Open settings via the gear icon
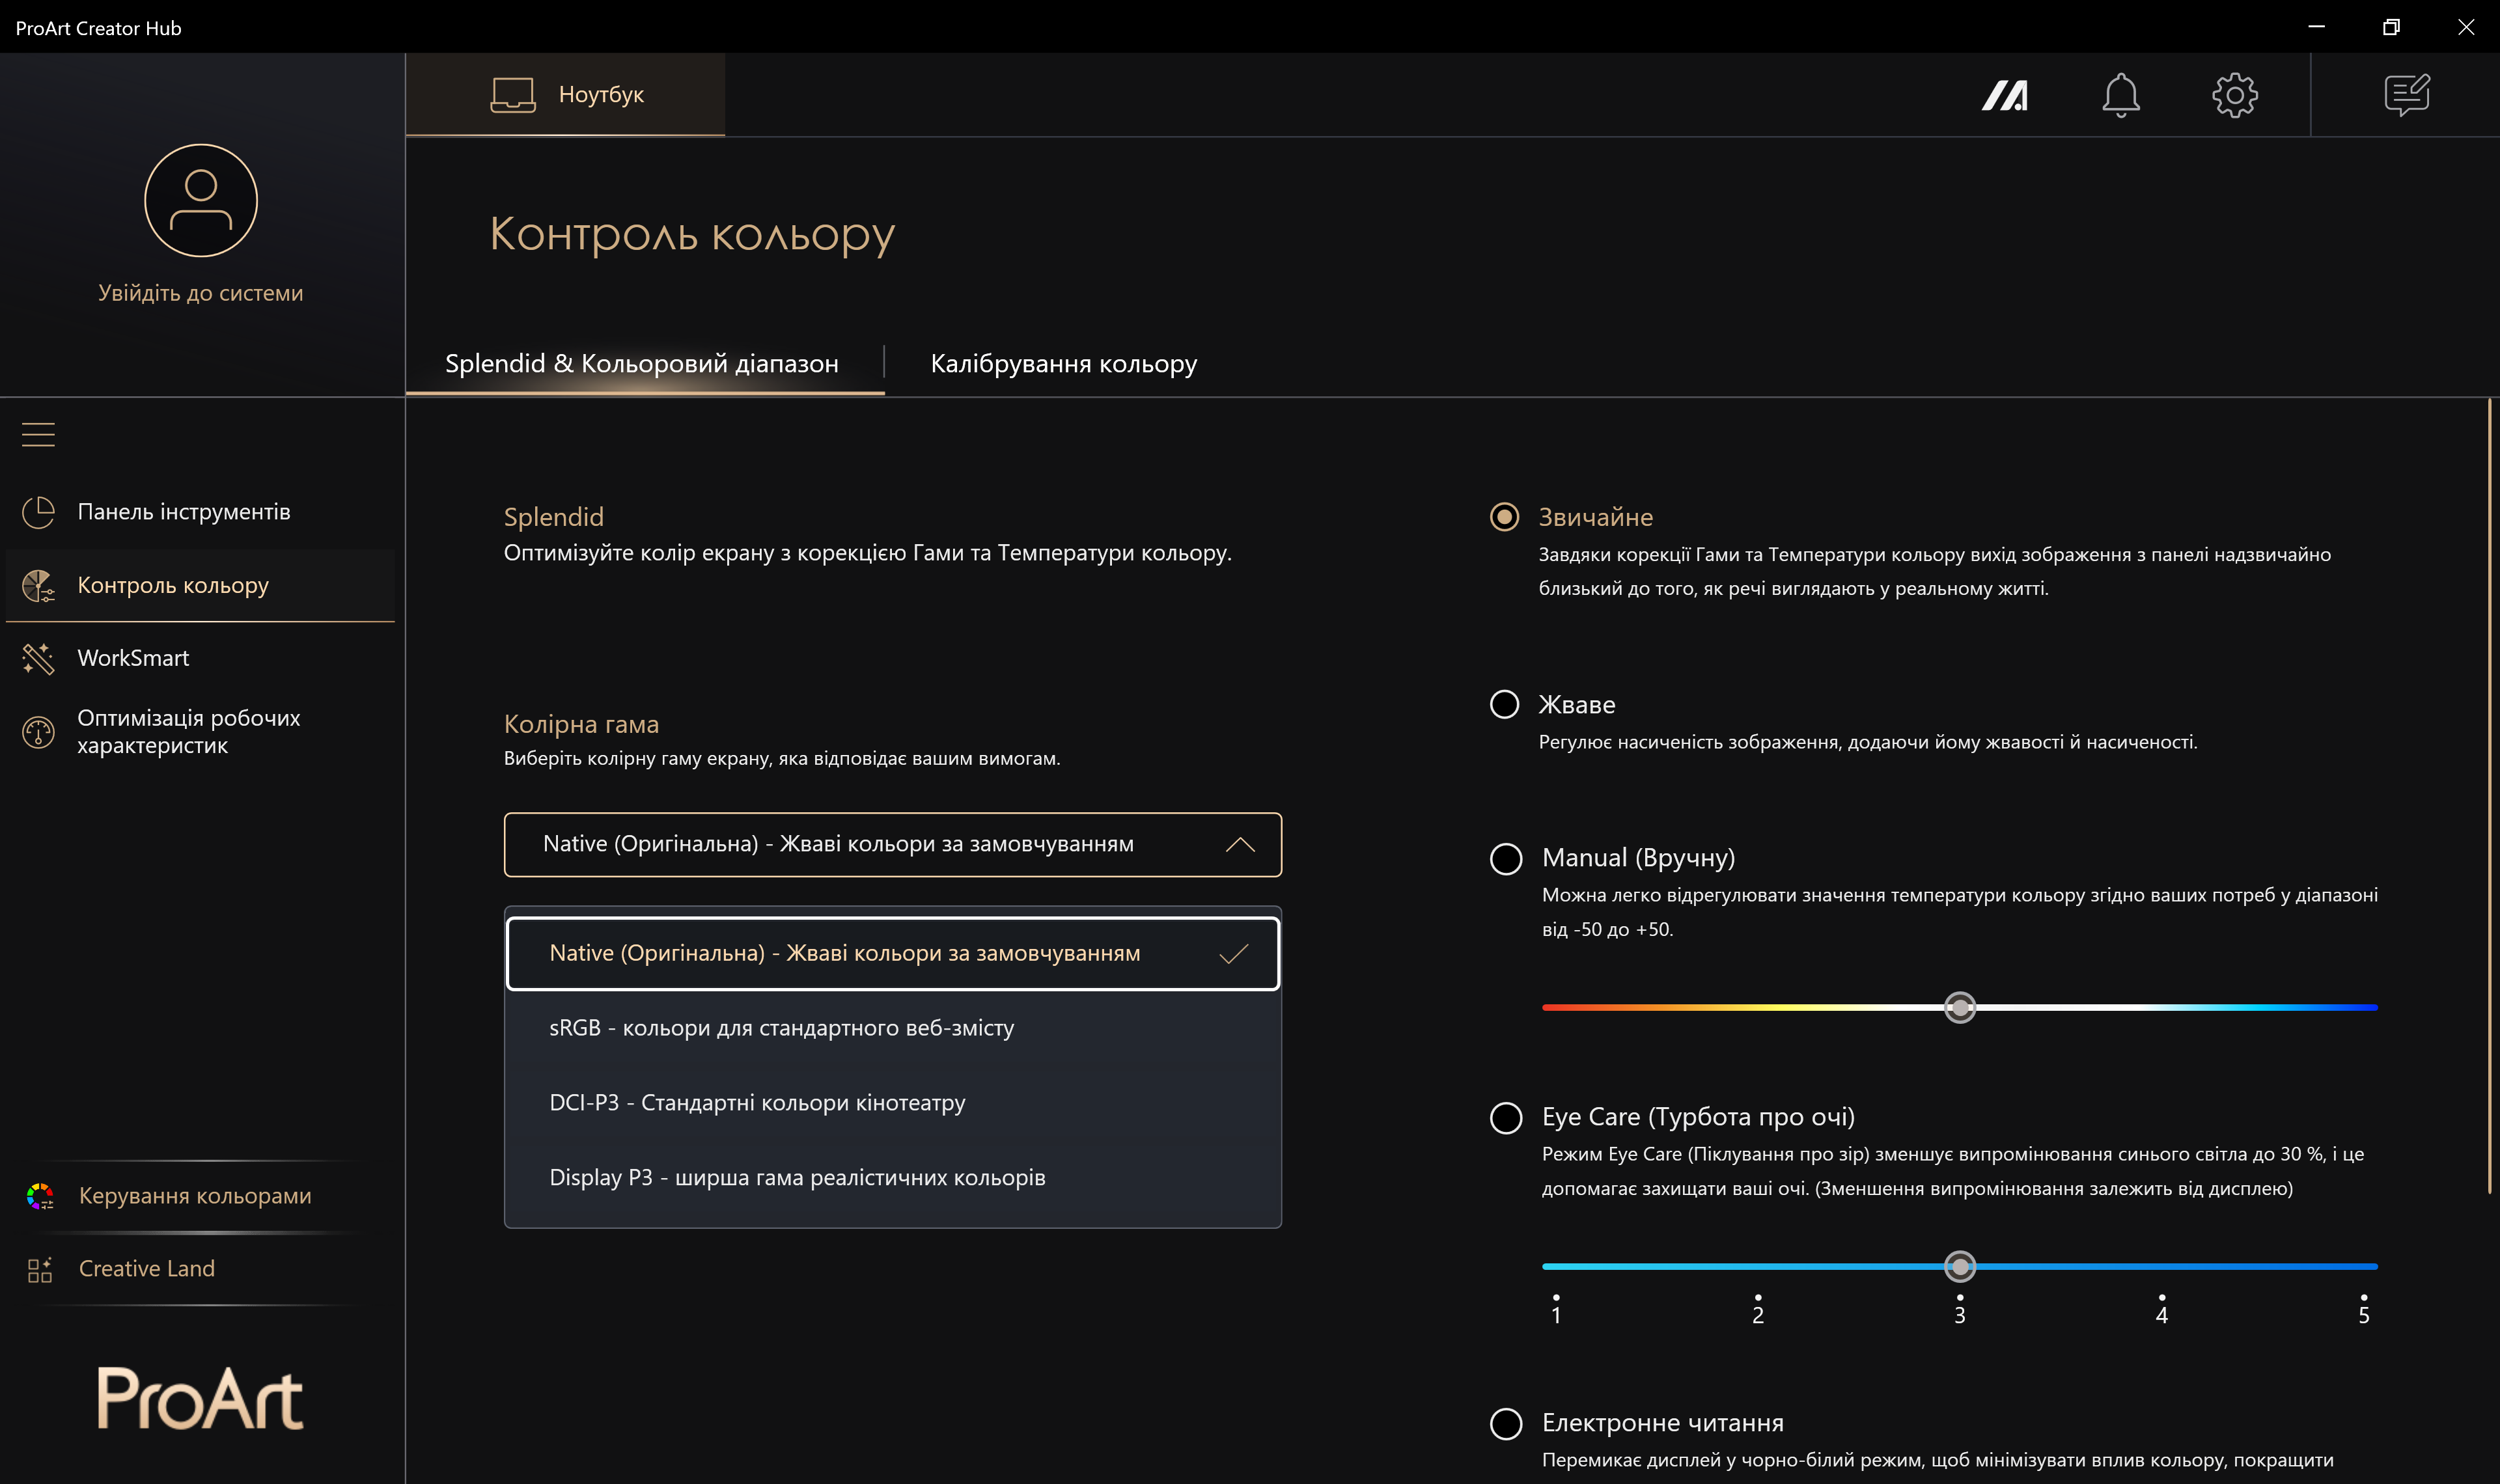The width and height of the screenshot is (2500, 1484). click(2234, 95)
